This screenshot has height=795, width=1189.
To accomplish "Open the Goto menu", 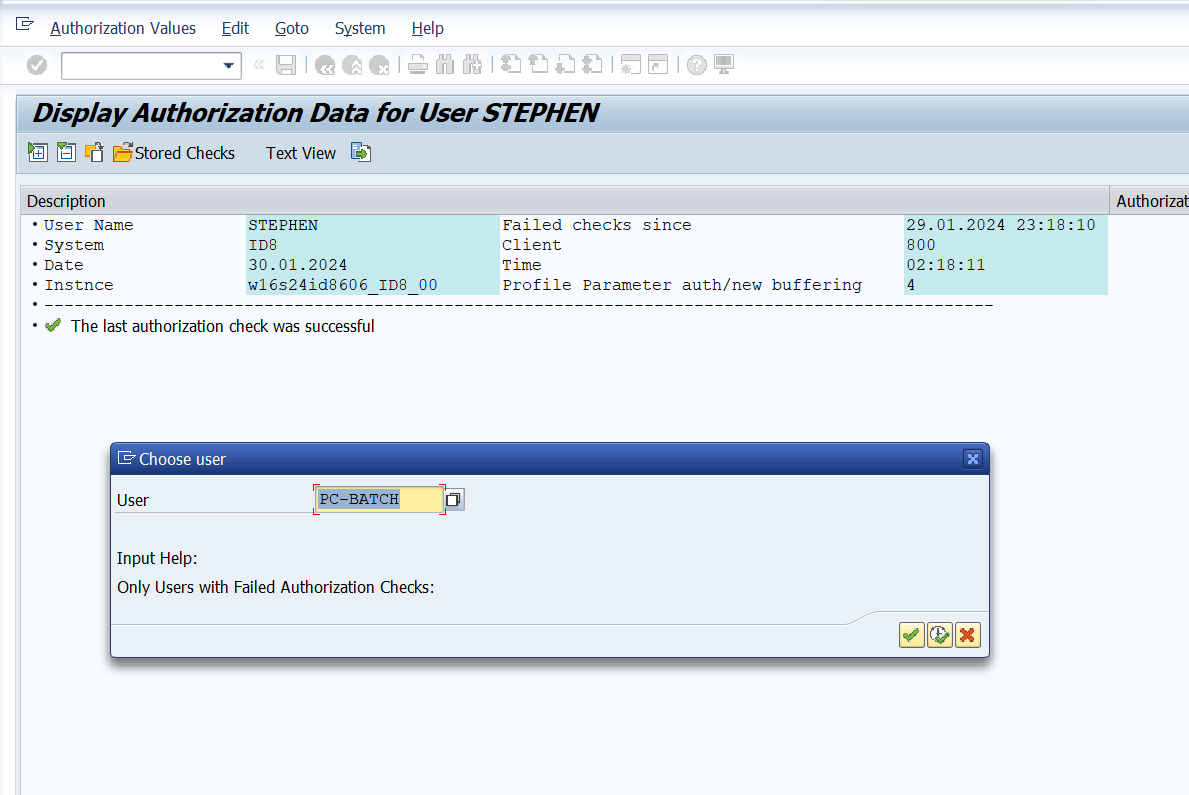I will 291,28.
